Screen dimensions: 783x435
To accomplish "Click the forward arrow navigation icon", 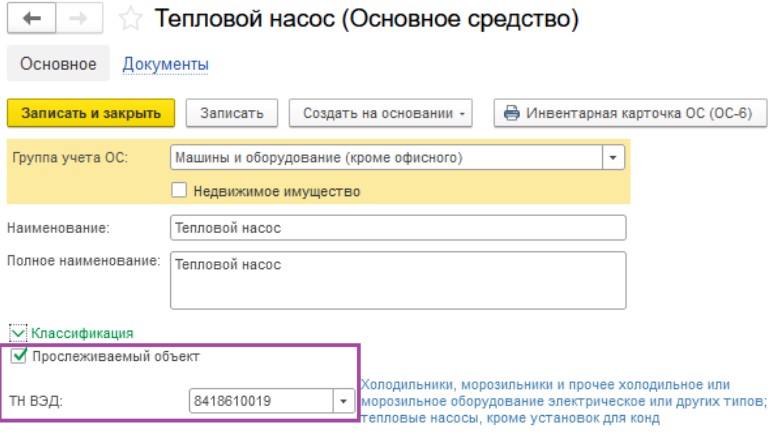I will click(x=78, y=19).
